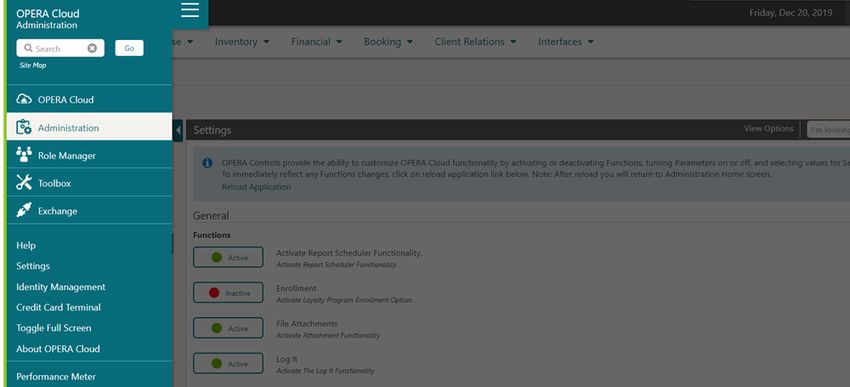Open Role Manager from the side menu
This screenshot has width=850, height=387.
pyautogui.click(x=89, y=155)
